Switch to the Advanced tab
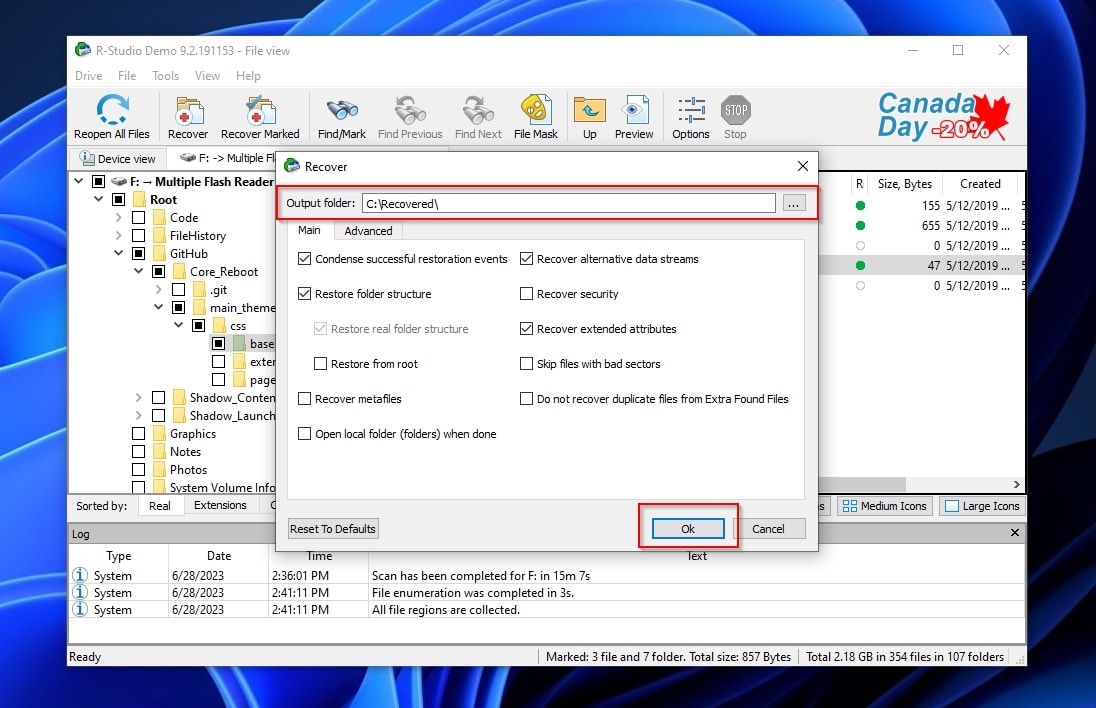This screenshot has width=1096, height=708. (368, 231)
